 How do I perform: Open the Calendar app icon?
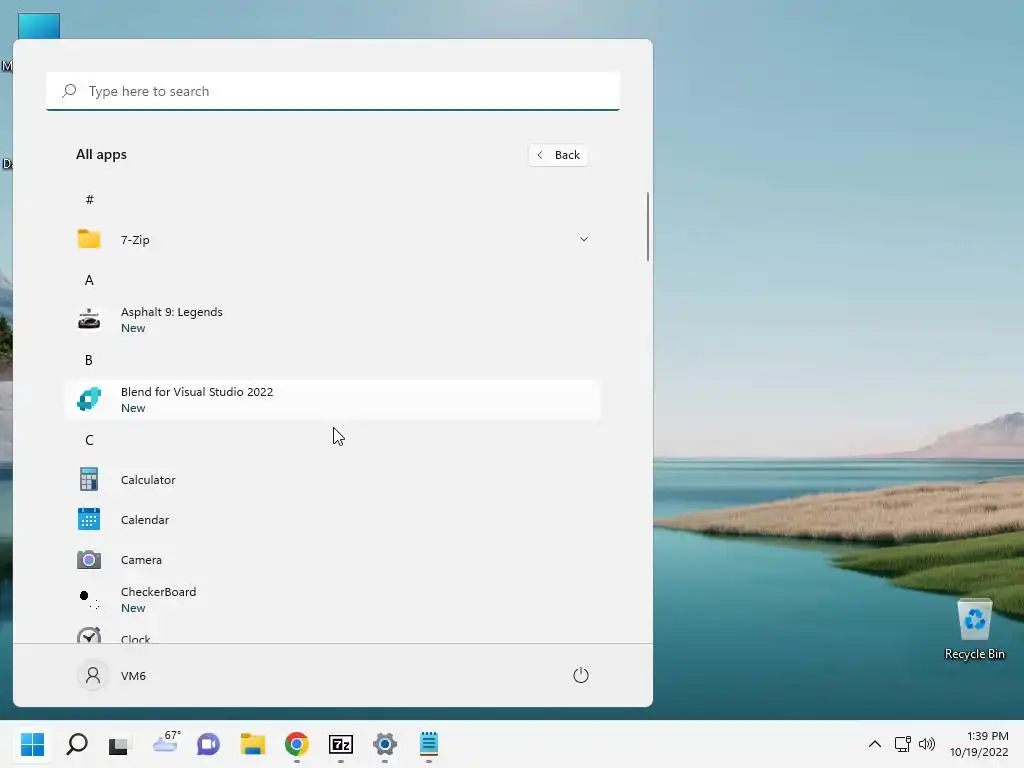(x=89, y=519)
